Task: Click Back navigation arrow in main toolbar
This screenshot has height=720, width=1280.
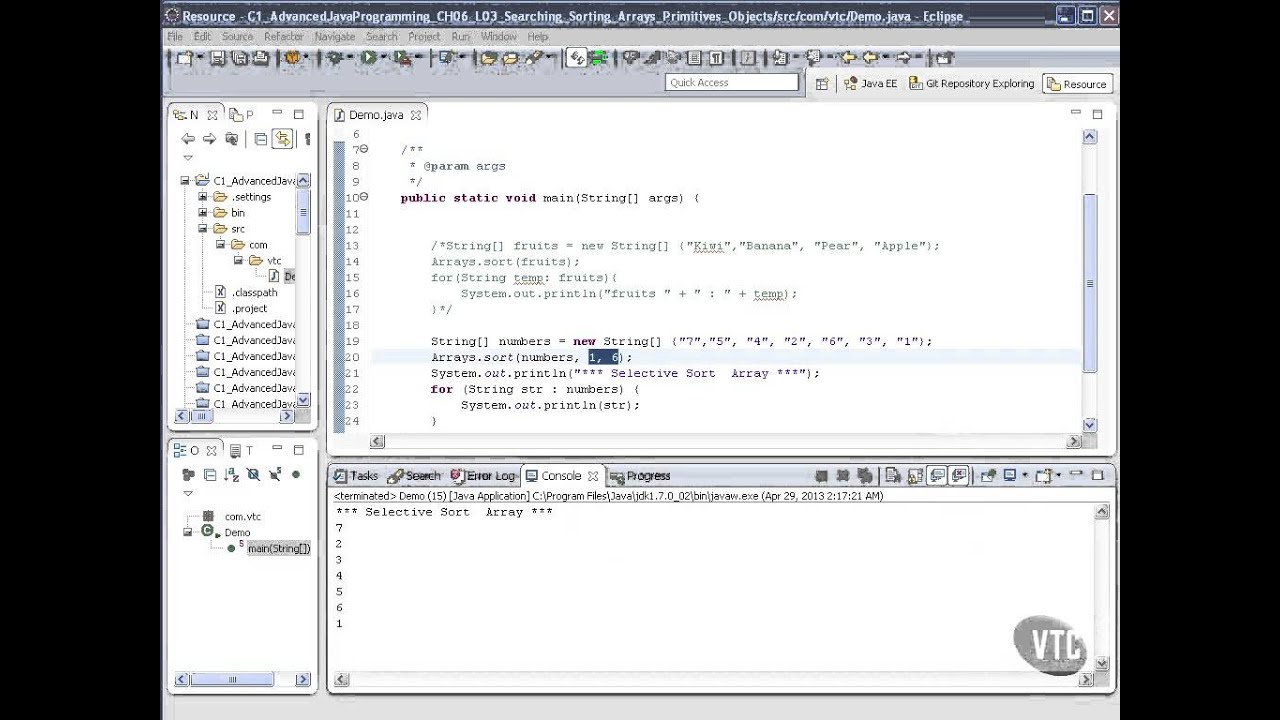Action: click(869, 58)
